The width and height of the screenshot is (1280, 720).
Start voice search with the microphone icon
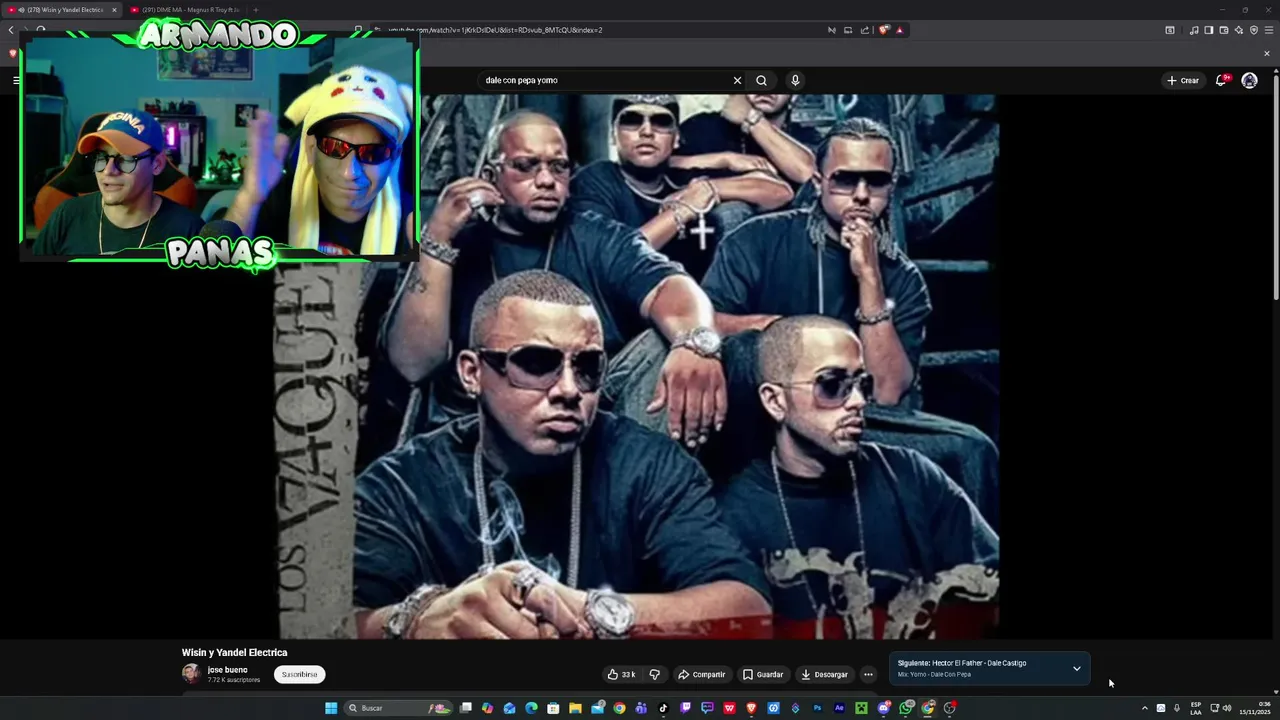795,80
